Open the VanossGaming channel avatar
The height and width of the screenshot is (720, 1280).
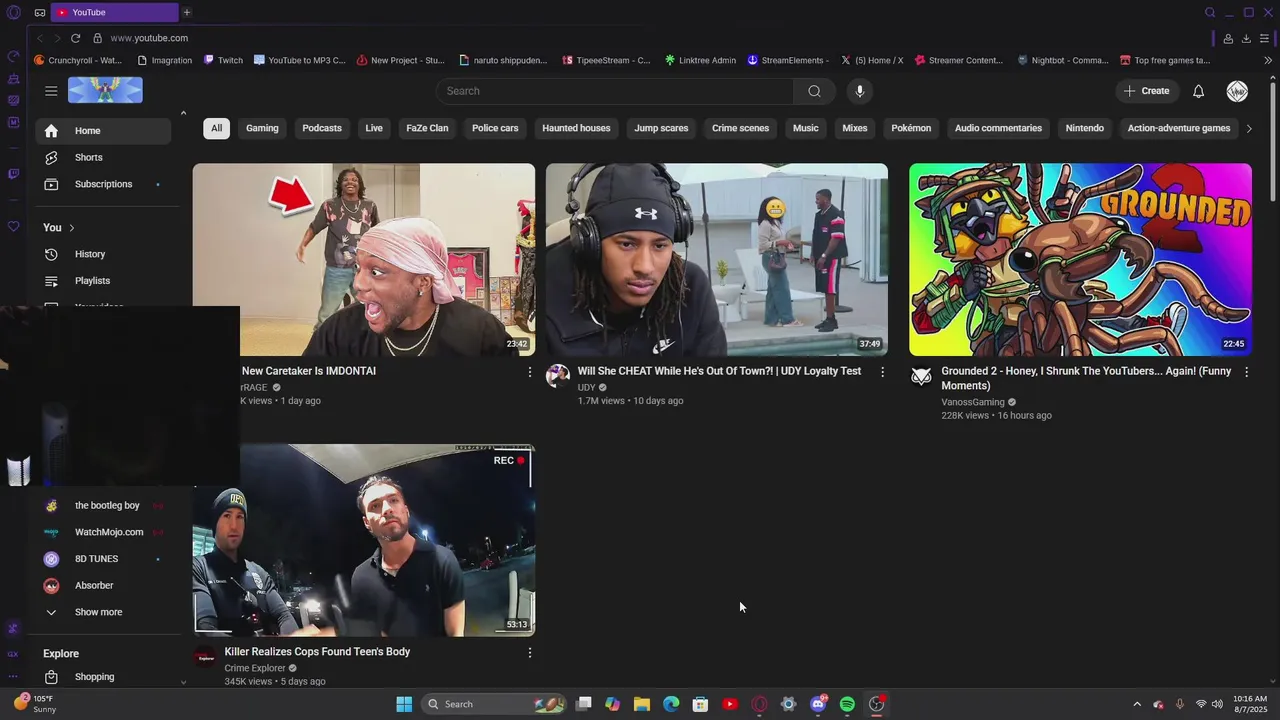point(921,376)
